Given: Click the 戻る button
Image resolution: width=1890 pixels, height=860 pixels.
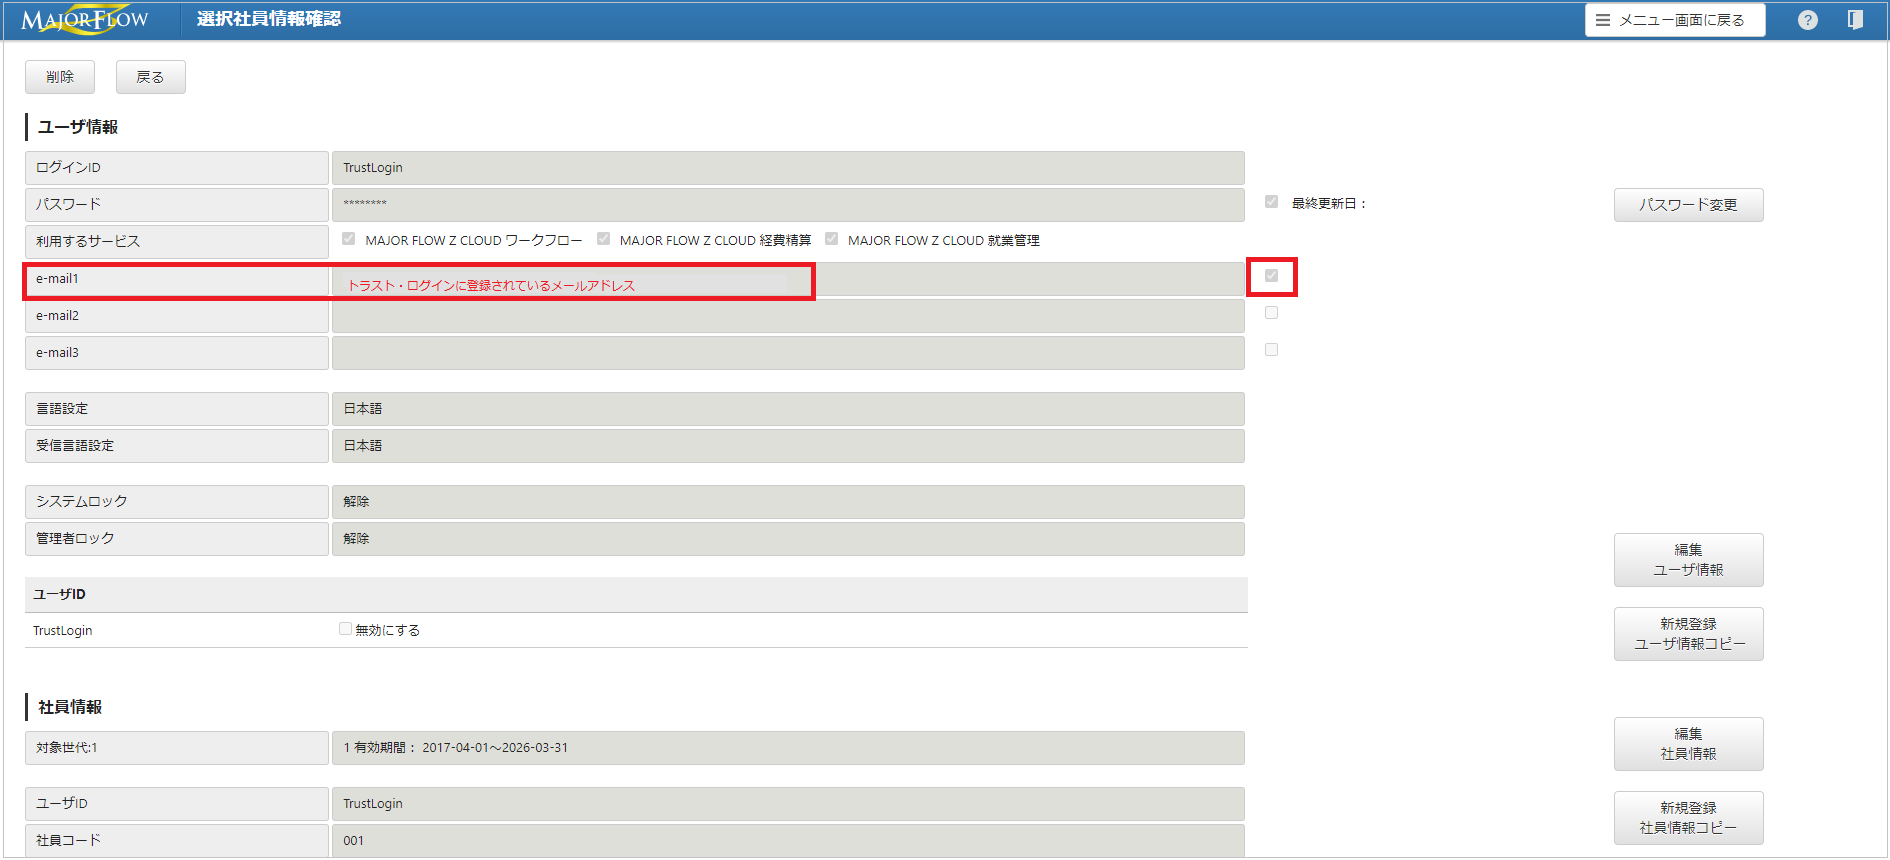Looking at the screenshot, I should coord(150,77).
